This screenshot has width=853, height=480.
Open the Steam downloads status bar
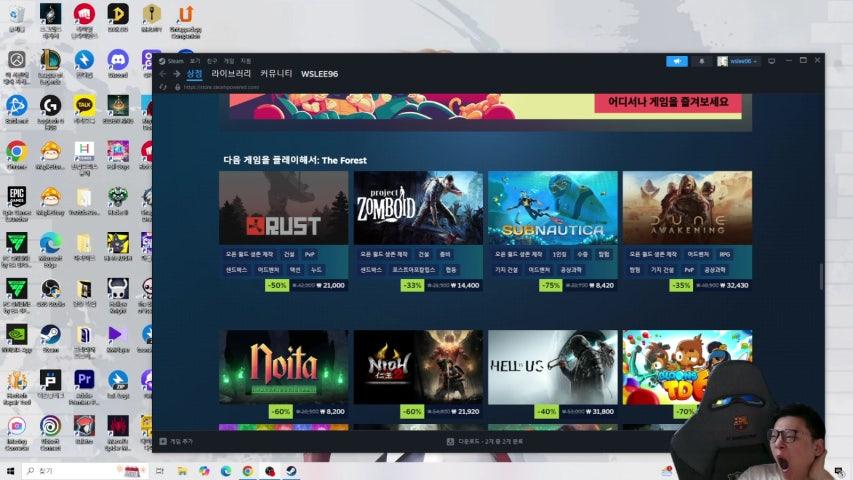click(x=485, y=441)
